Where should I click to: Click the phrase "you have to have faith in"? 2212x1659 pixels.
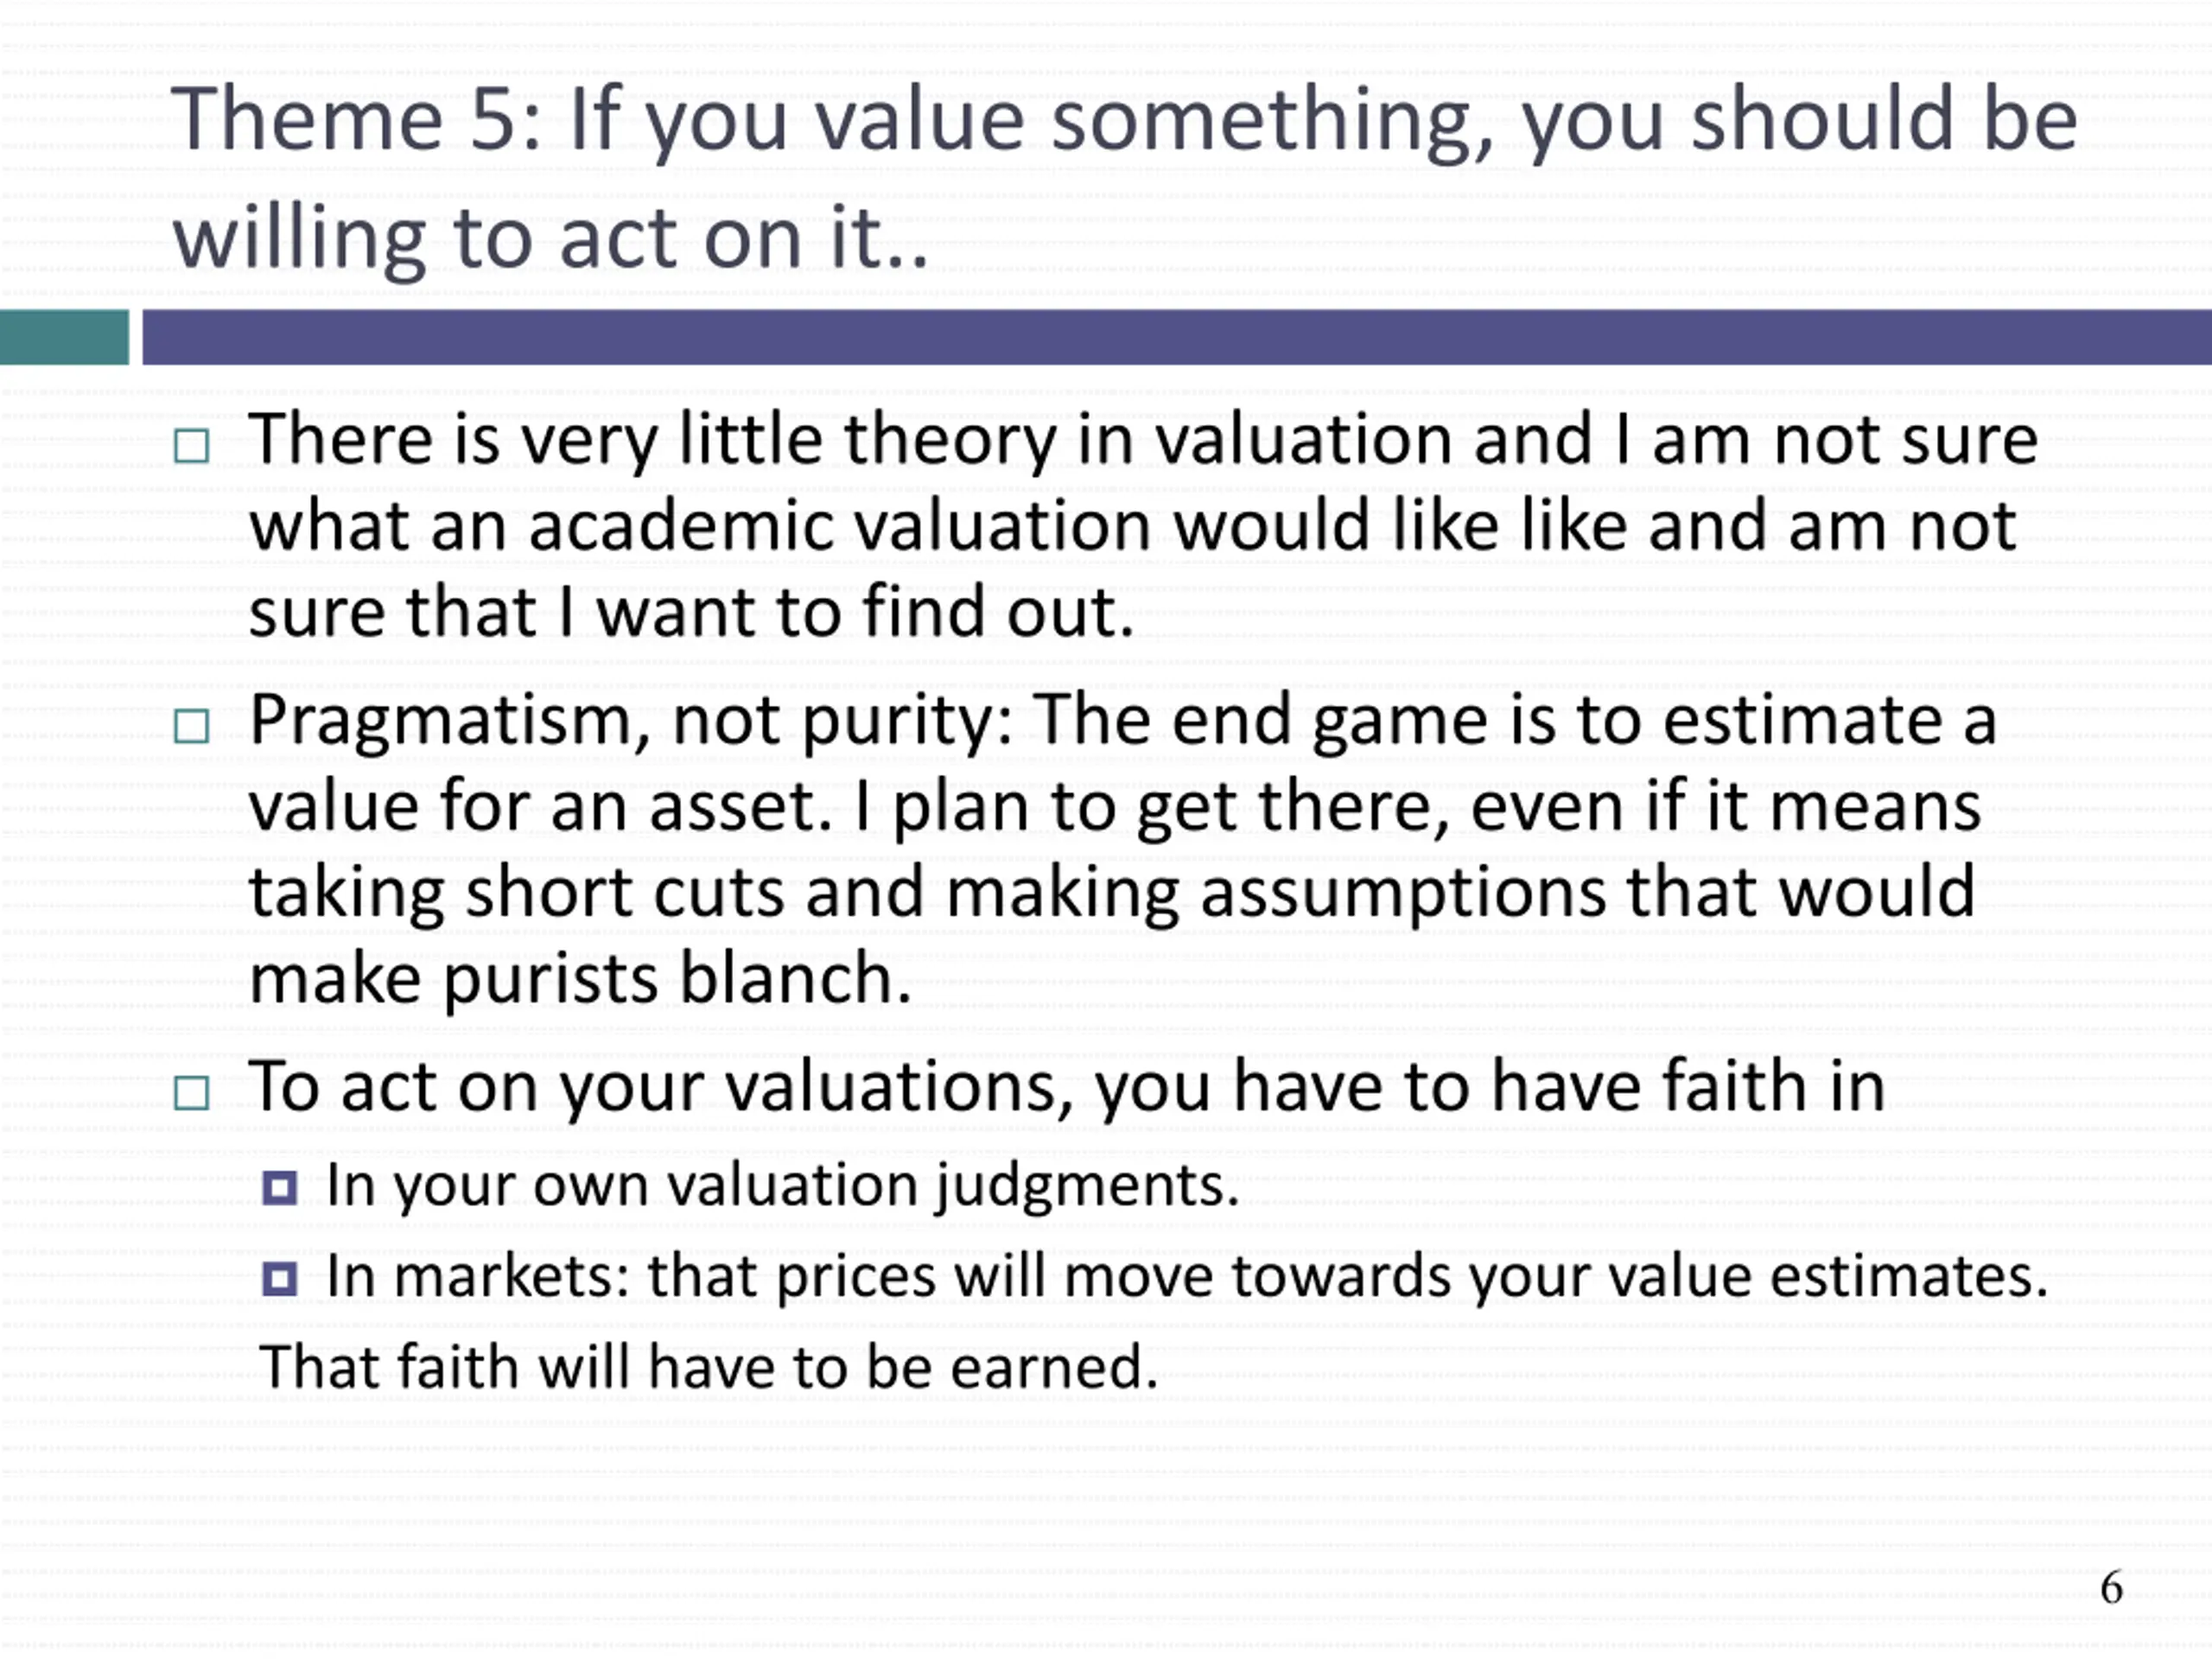(x=1490, y=1087)
